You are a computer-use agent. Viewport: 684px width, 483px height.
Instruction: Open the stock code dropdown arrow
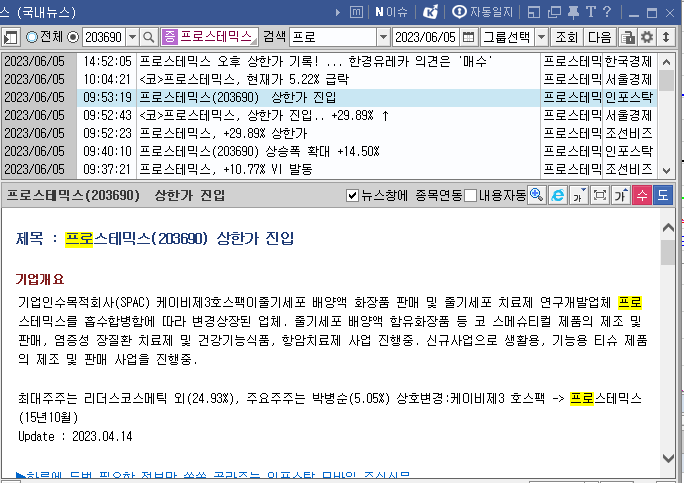point(132,37)
